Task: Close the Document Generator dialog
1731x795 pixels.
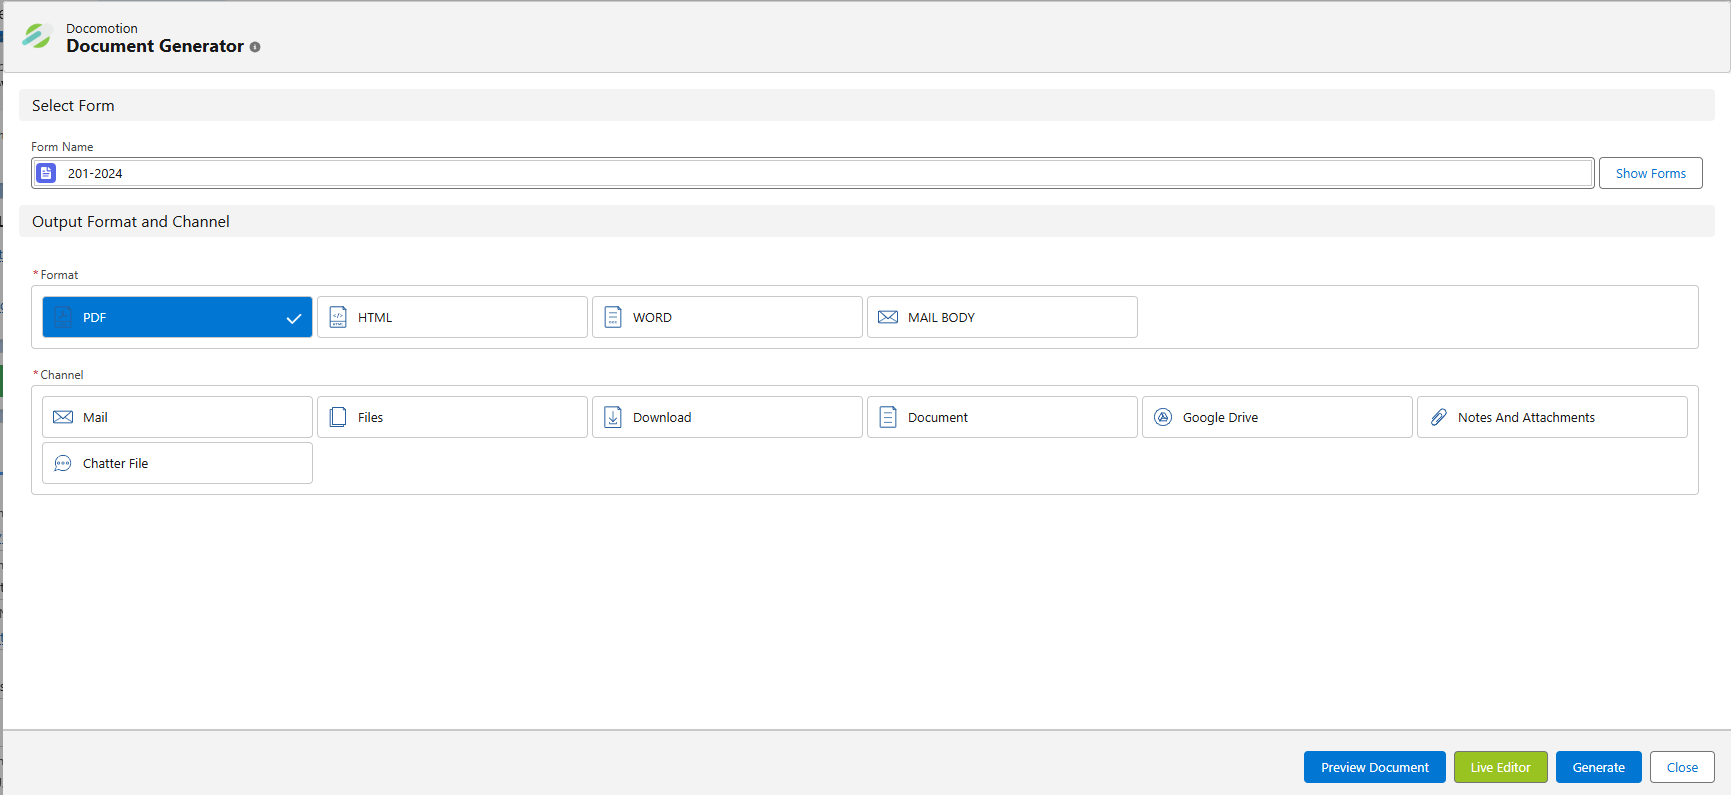Action: click(x=1682, y=767)
